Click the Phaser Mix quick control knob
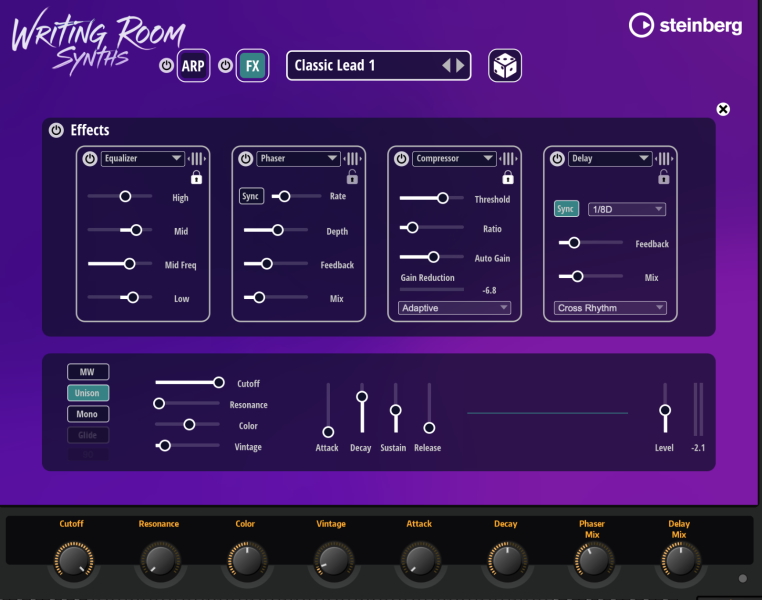This screenshot has width=762, height=600. (594, 561)
